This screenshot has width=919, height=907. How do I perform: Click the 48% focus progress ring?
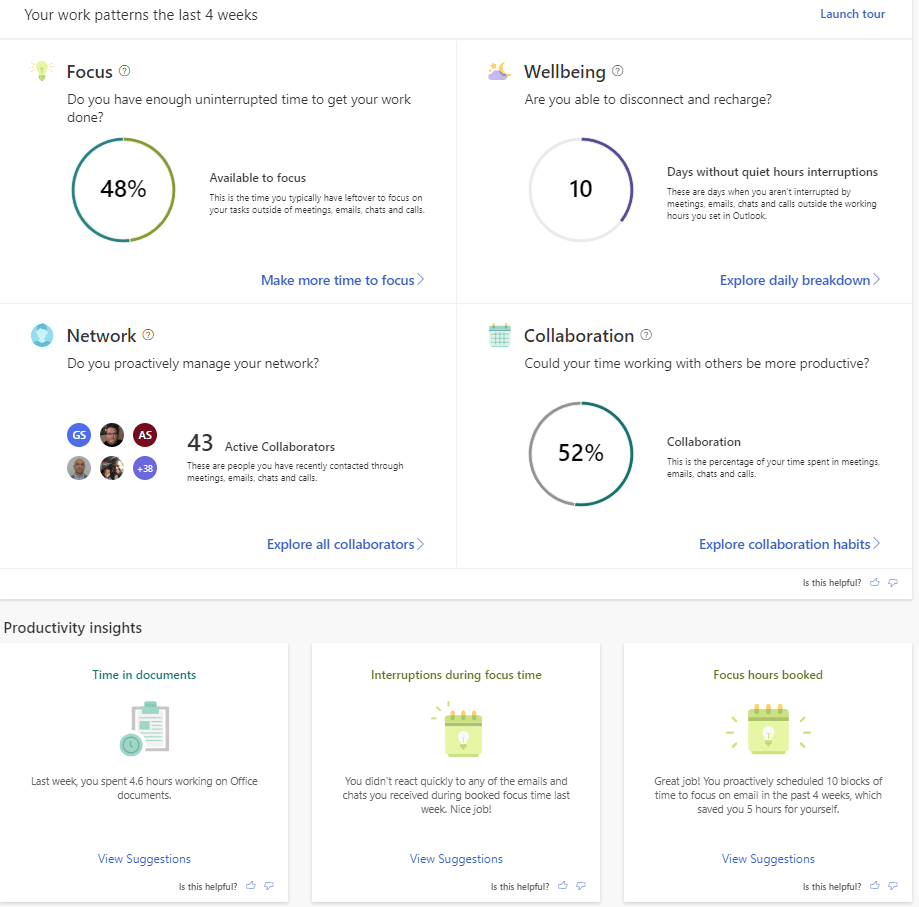tap(123, 189)
